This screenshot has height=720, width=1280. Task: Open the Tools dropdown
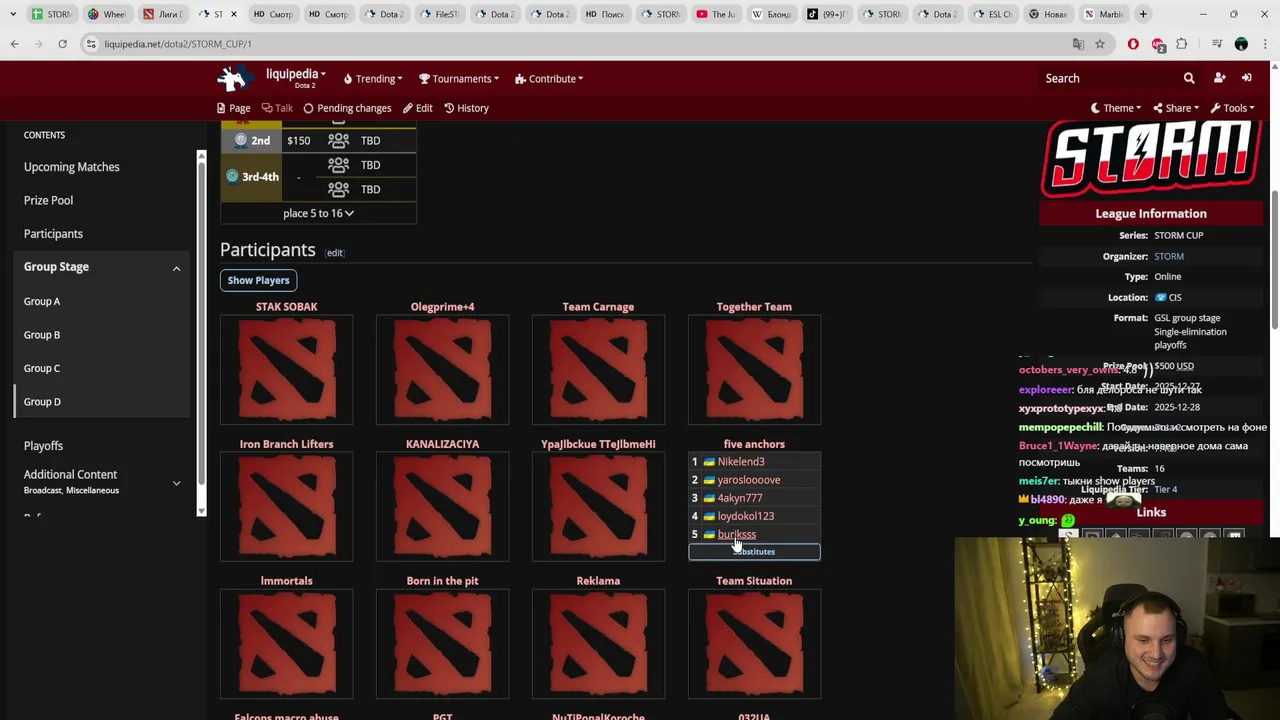coord(1232,108)
